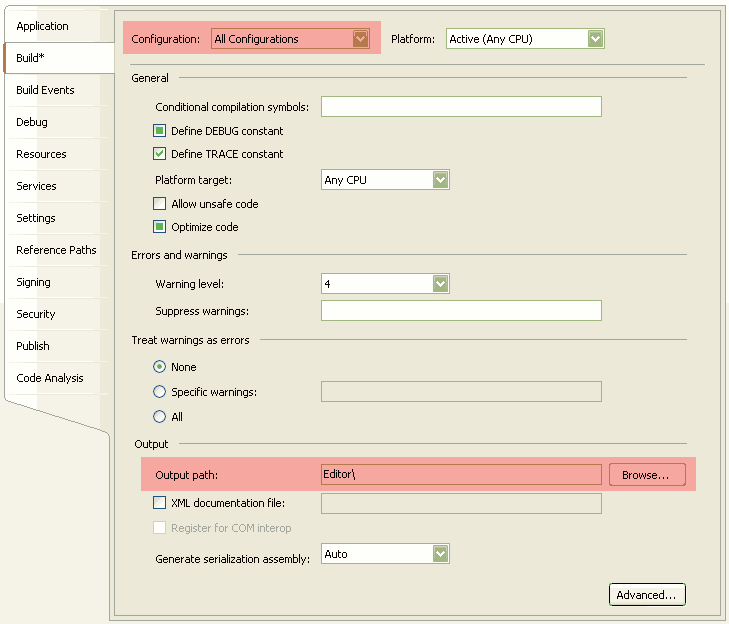Choose None for treat warnings as errors

coord(159,366)
